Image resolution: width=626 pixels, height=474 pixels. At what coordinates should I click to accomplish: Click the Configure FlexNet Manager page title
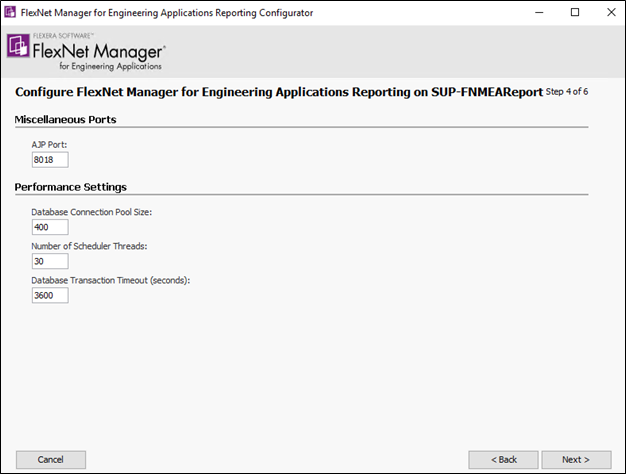point(279,92)
